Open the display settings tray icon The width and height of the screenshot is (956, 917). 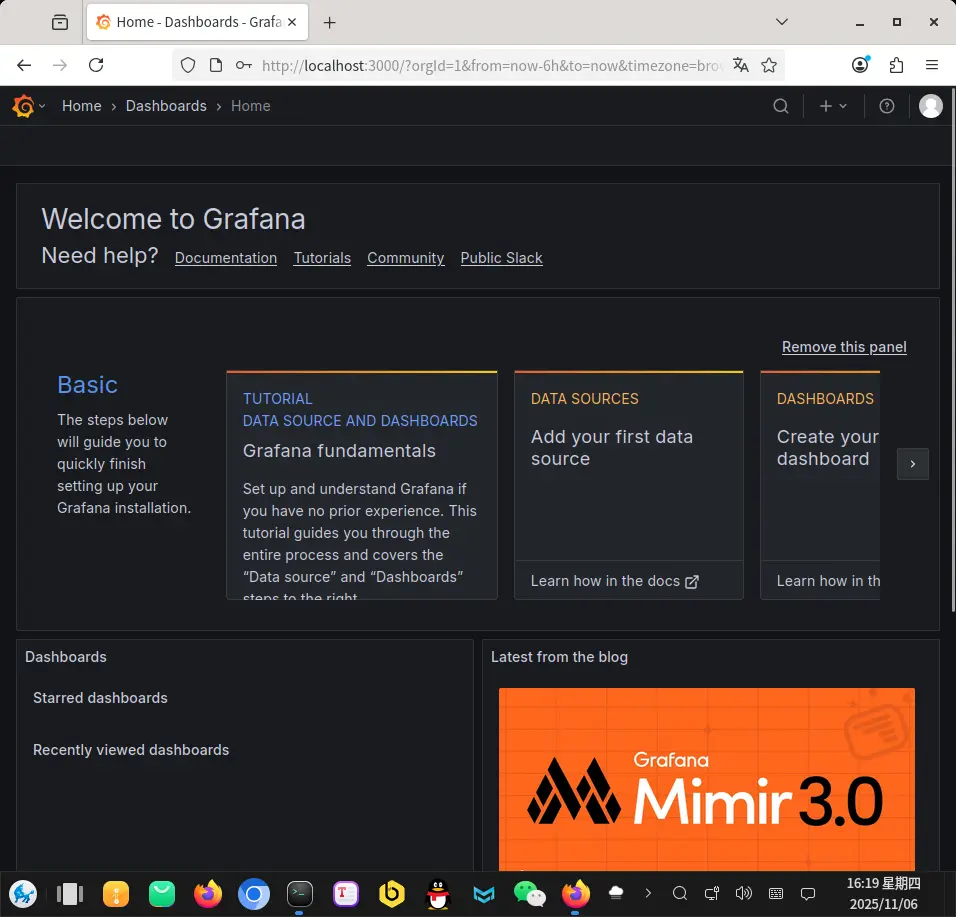[712, 893]
